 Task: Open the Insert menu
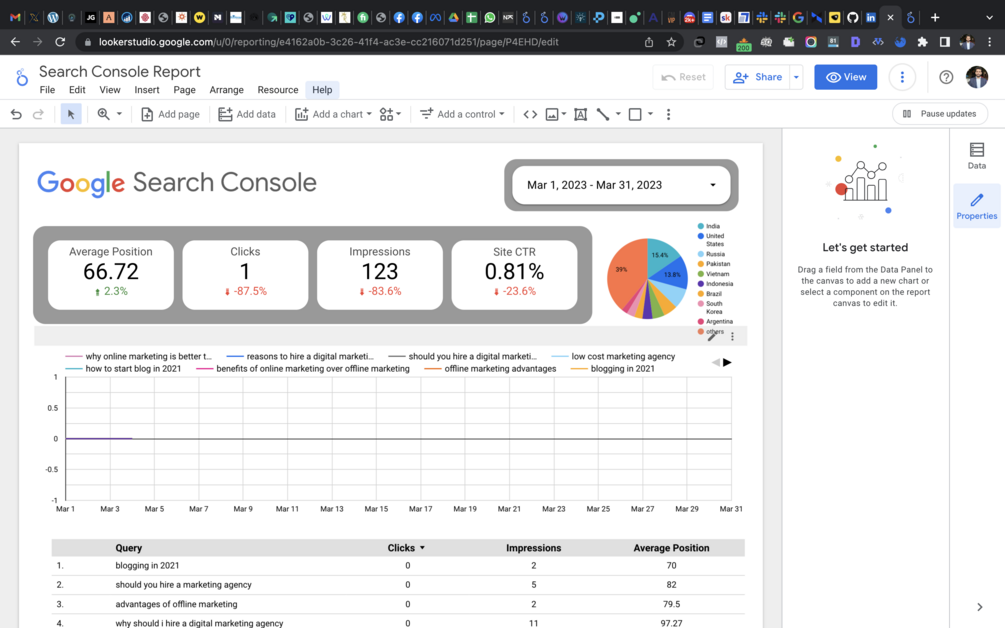(x=147, y=90)
